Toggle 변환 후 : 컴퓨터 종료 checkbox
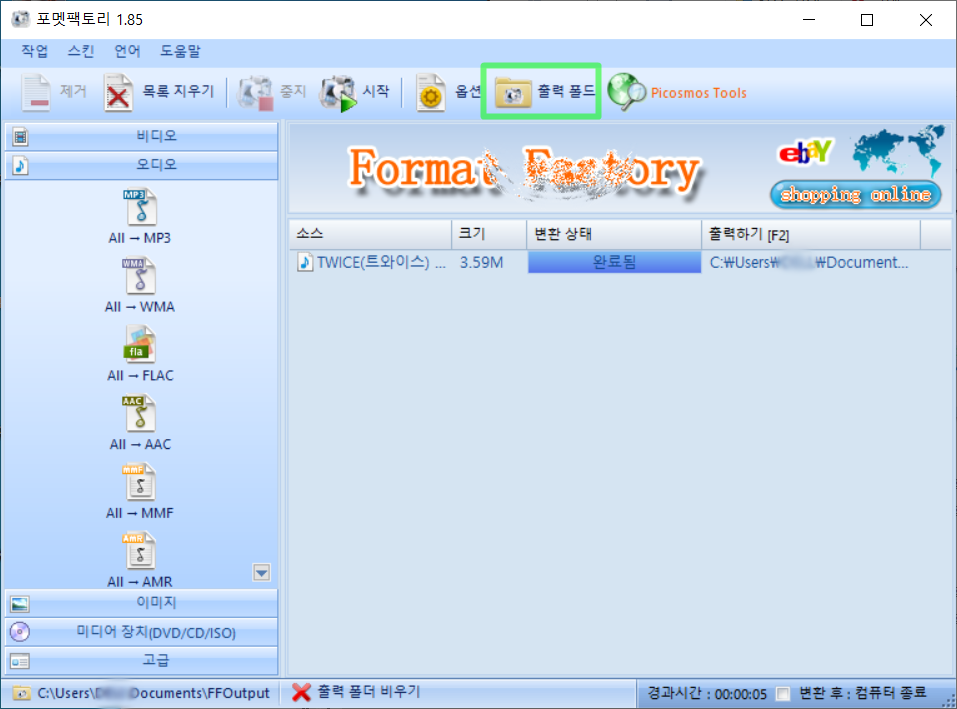Viewport: 957px width, 709px height. 782,694
